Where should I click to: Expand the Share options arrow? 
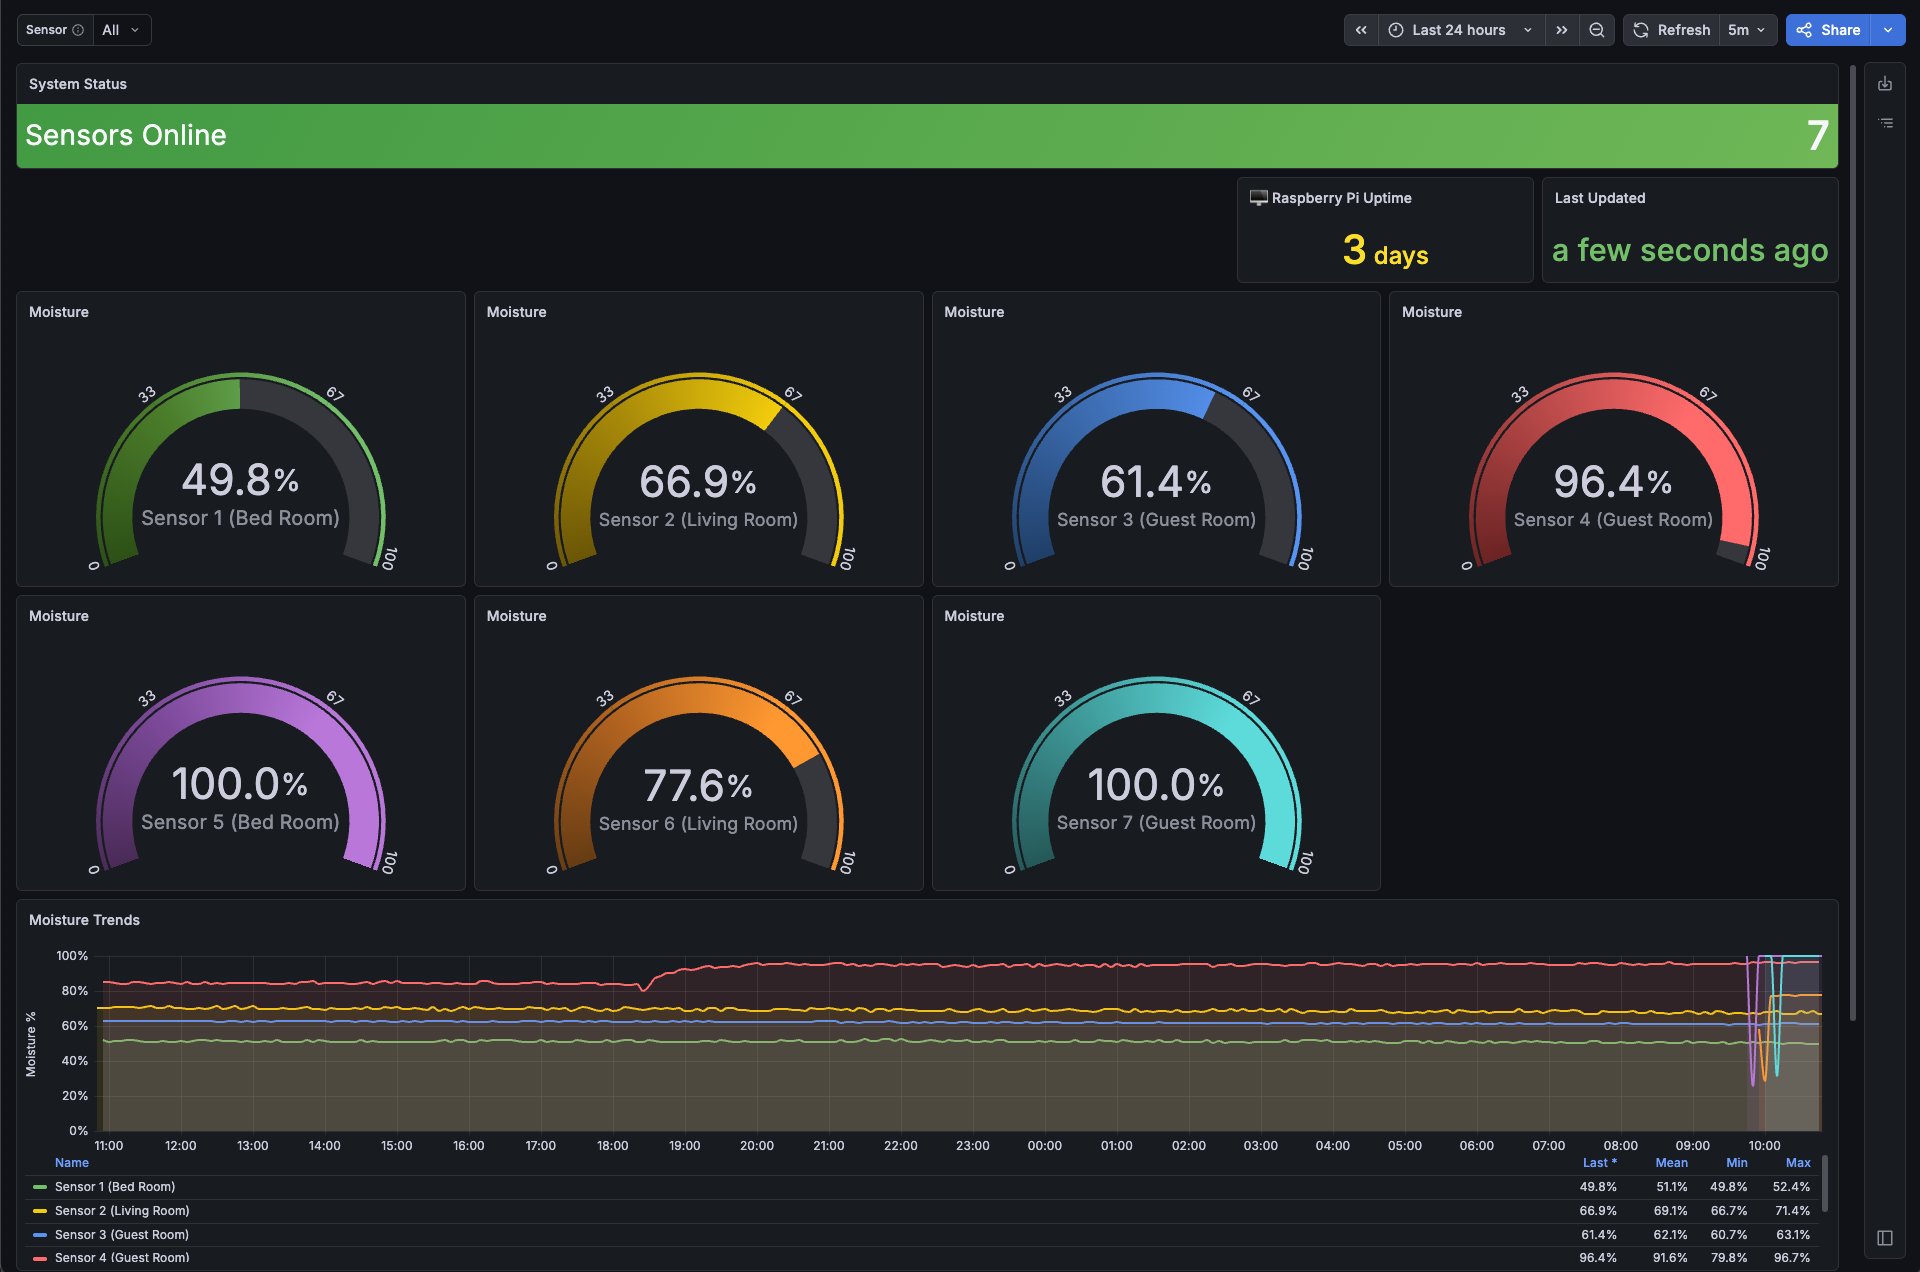[1888, 30]
